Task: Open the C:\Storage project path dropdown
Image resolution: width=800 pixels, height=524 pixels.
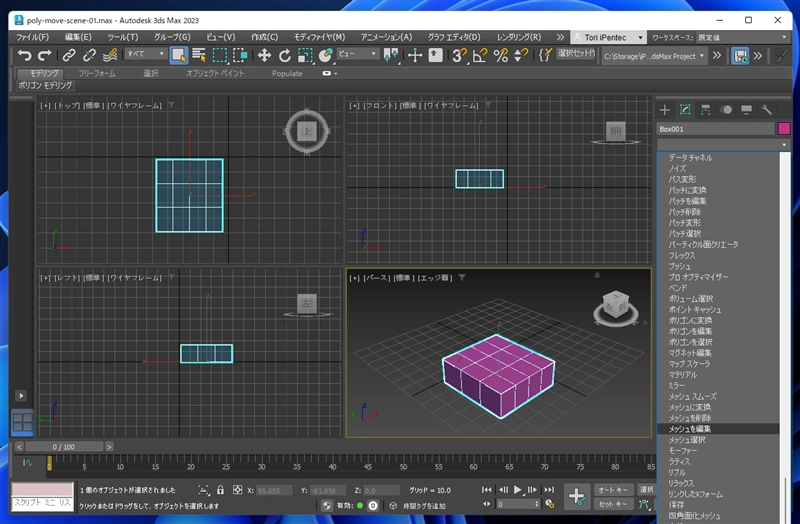Action: click(654, 56)
